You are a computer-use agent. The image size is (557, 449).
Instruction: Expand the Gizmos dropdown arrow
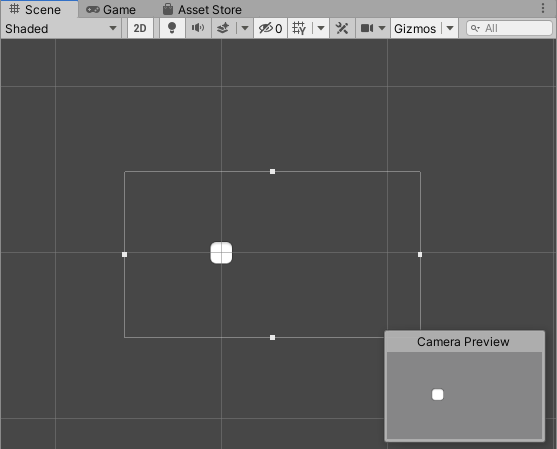click(450, 28)
